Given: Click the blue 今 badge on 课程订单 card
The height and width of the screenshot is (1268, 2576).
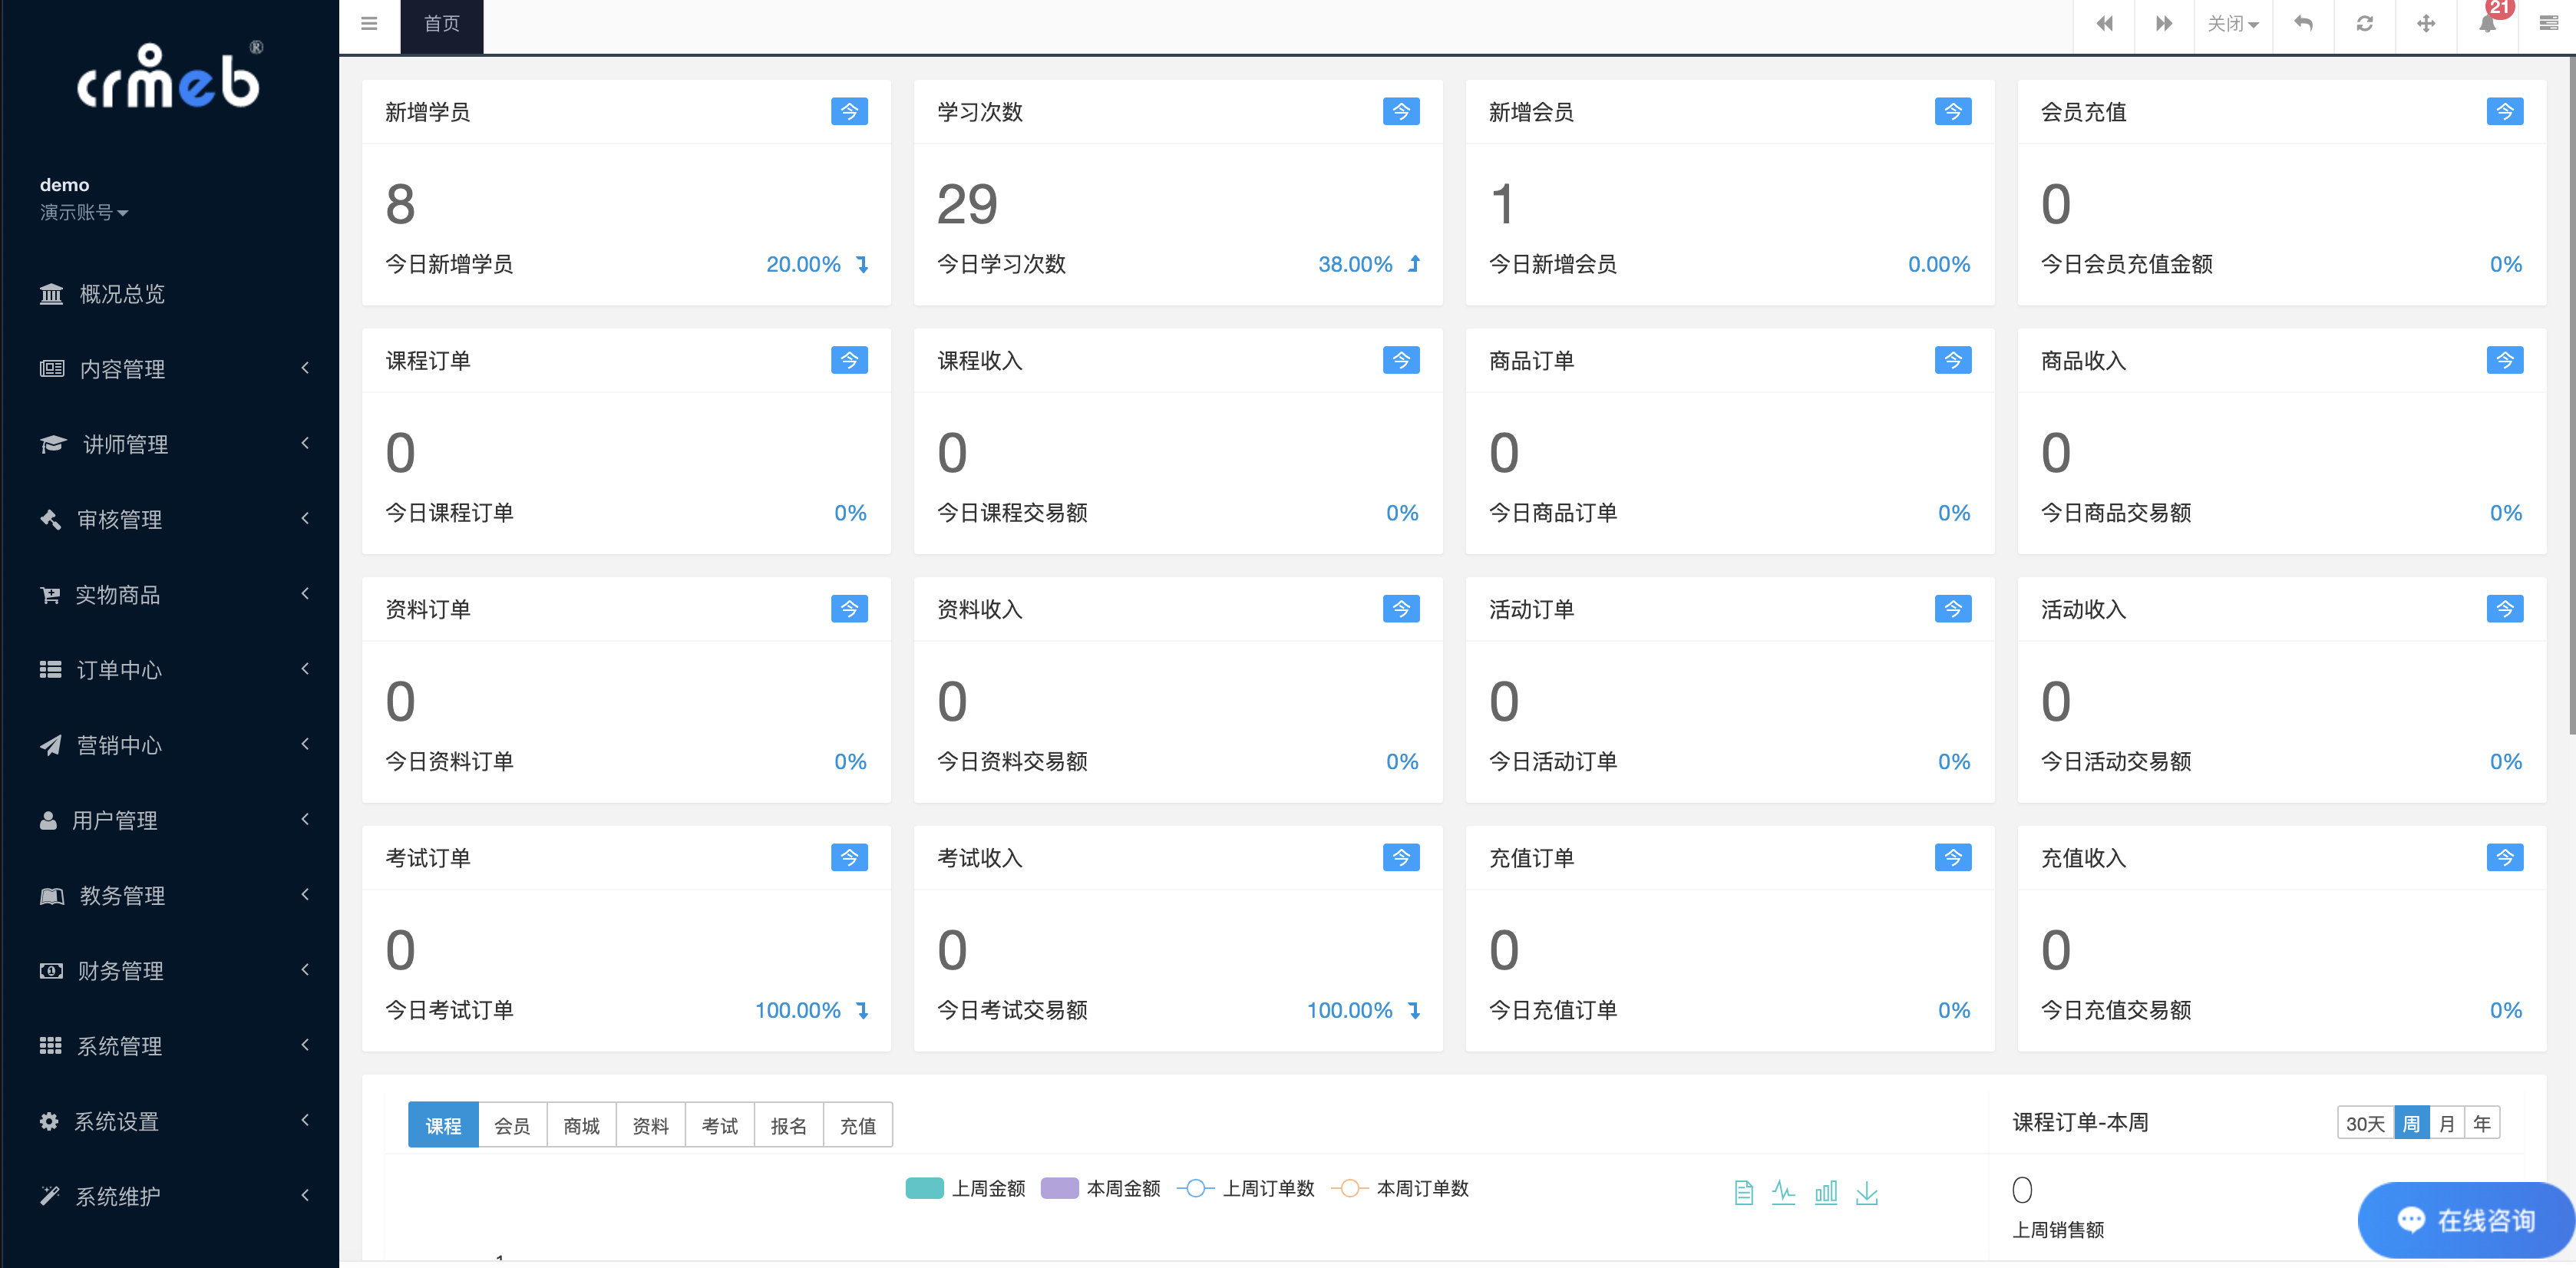Looking at the screenshot, I should point(849,360).
